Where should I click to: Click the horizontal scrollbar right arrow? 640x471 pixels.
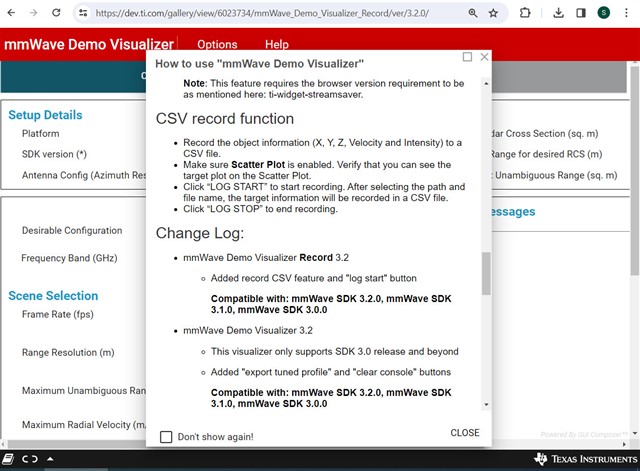point(624,444)
